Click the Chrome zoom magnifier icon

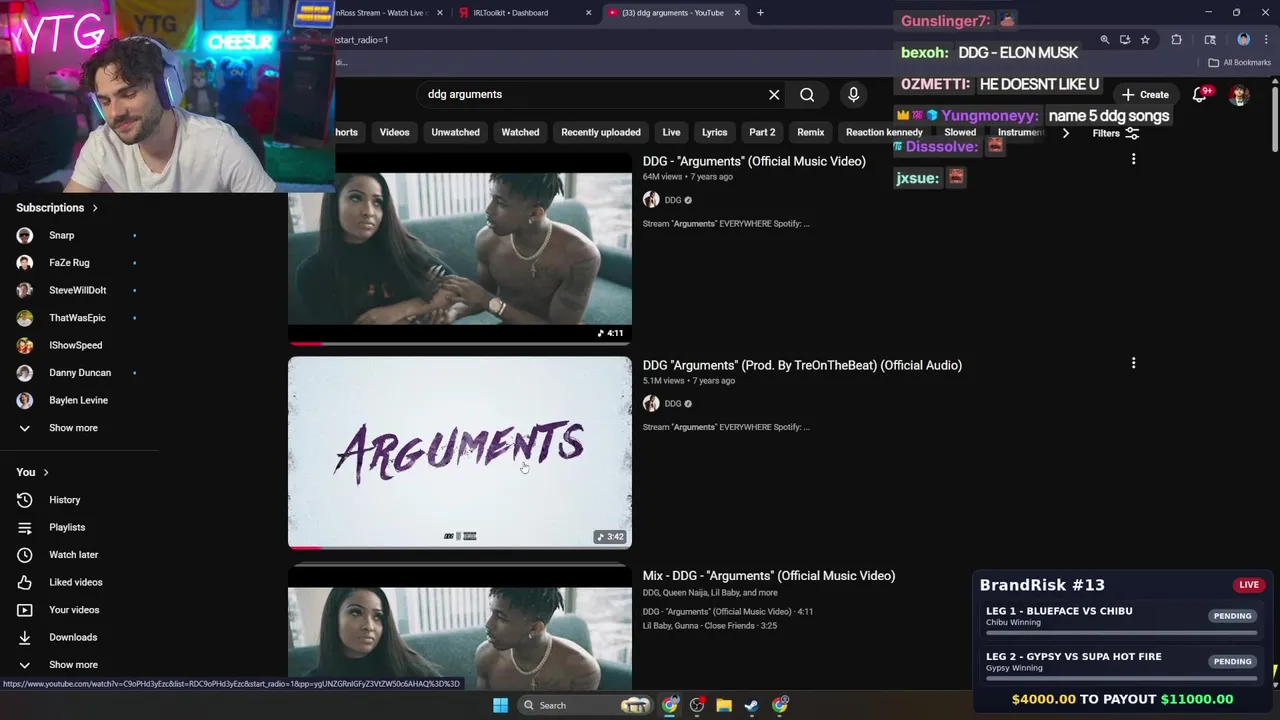coord(1104,40)
